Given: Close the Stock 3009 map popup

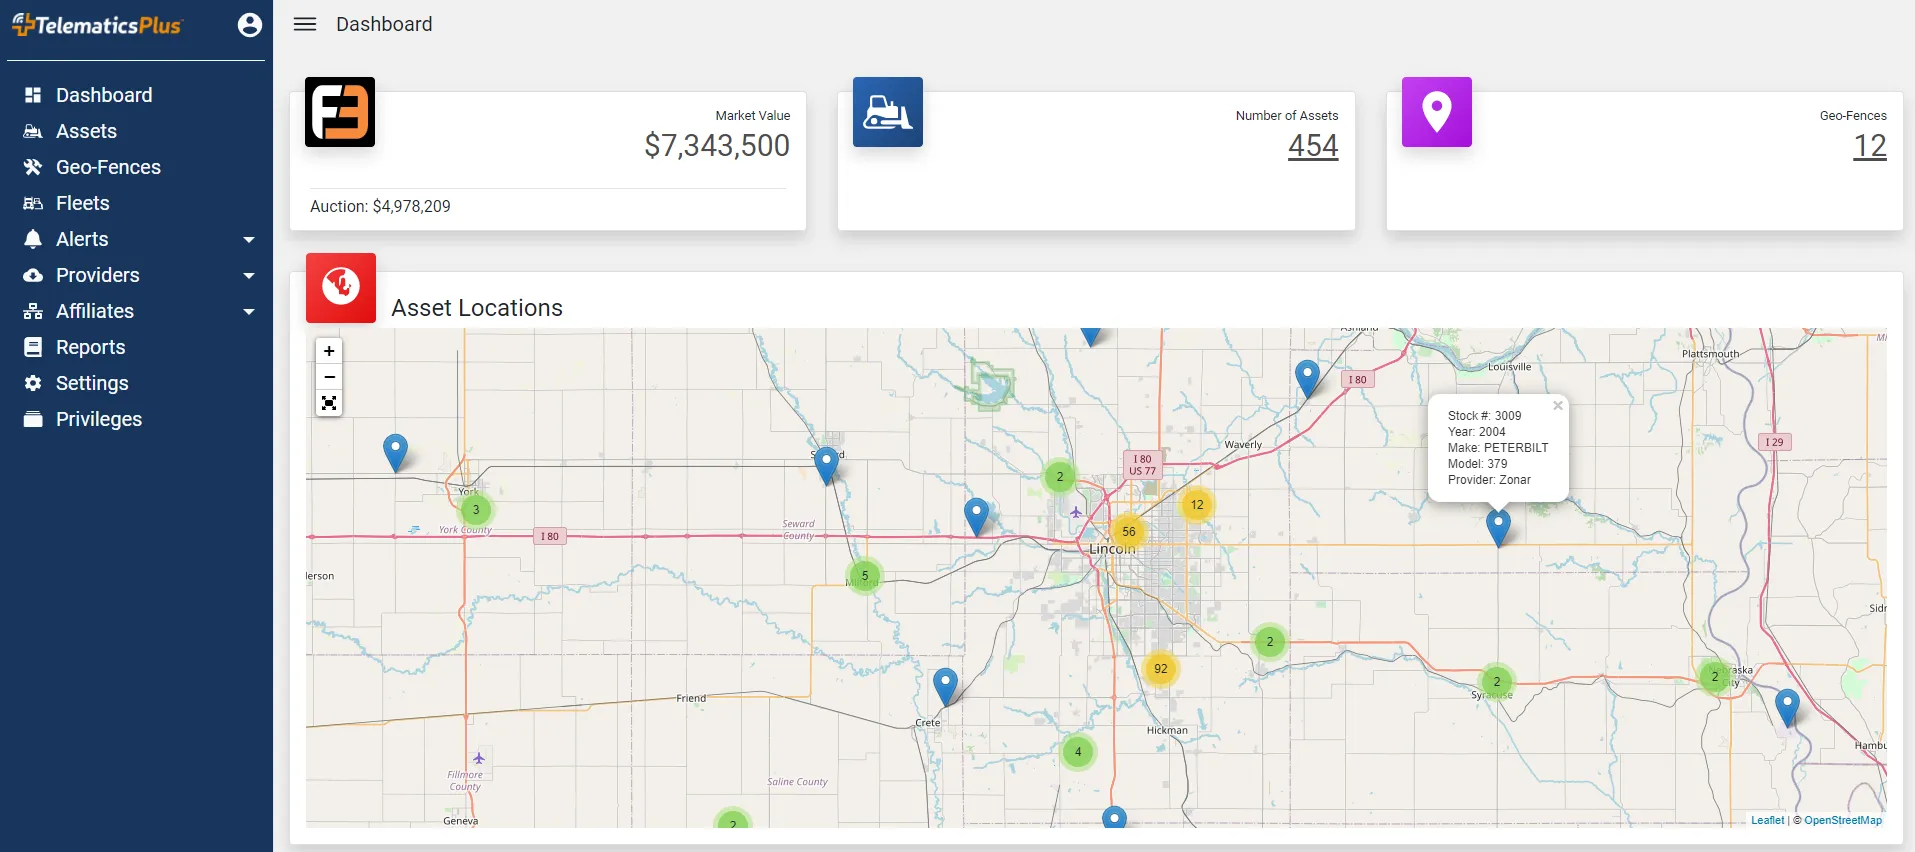Looking at the screenshot, I should 1557,406.
